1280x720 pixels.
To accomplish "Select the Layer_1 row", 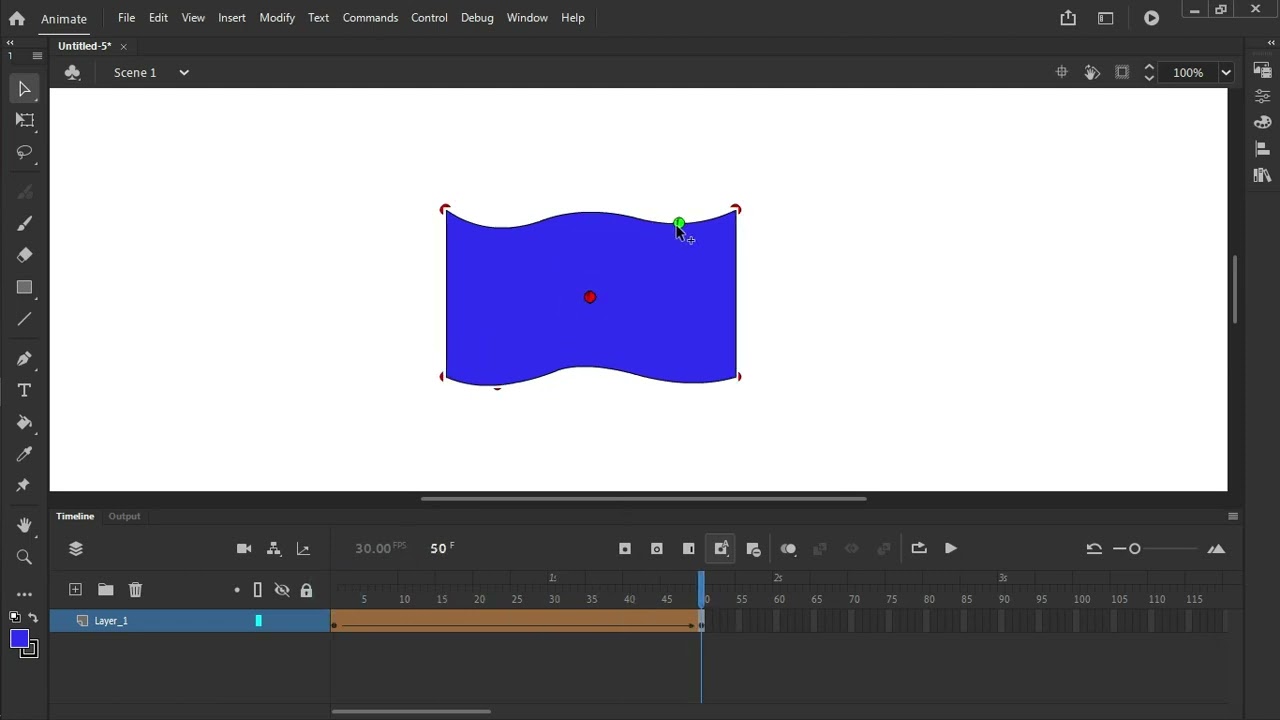I will pyautogui.click(x=190, y=621).
